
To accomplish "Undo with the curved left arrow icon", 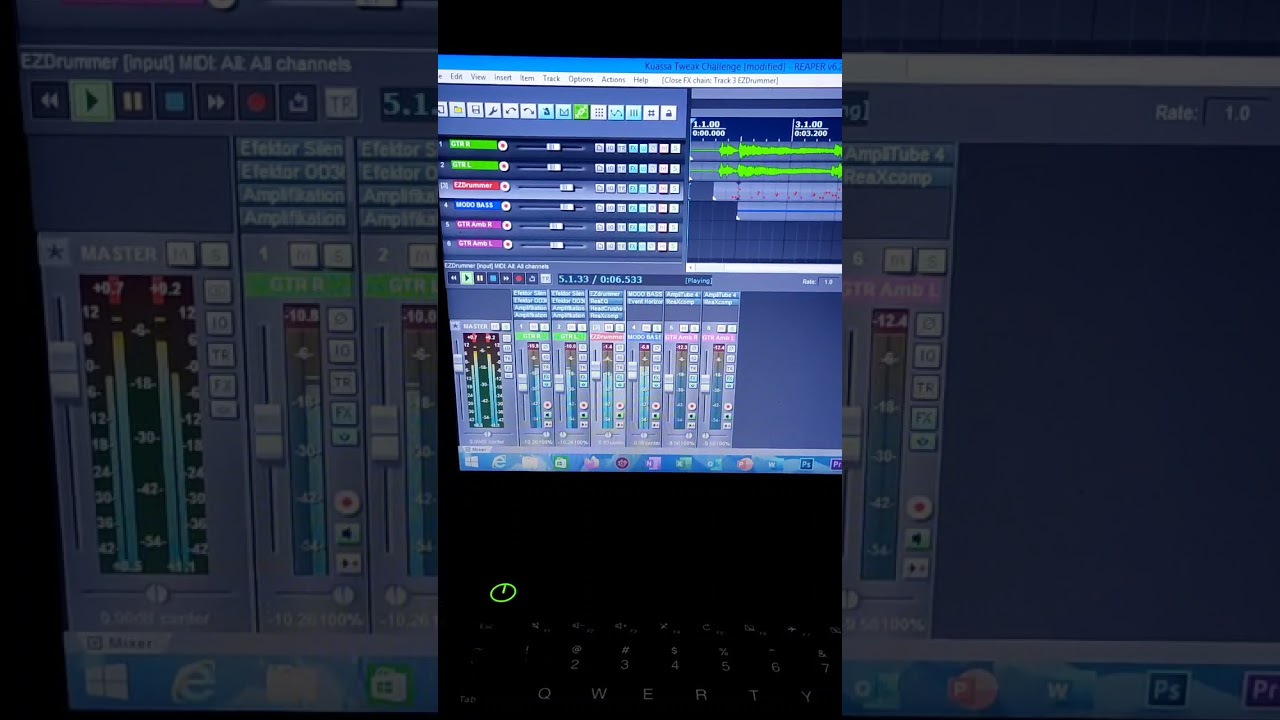I will (x=511, y=111).
